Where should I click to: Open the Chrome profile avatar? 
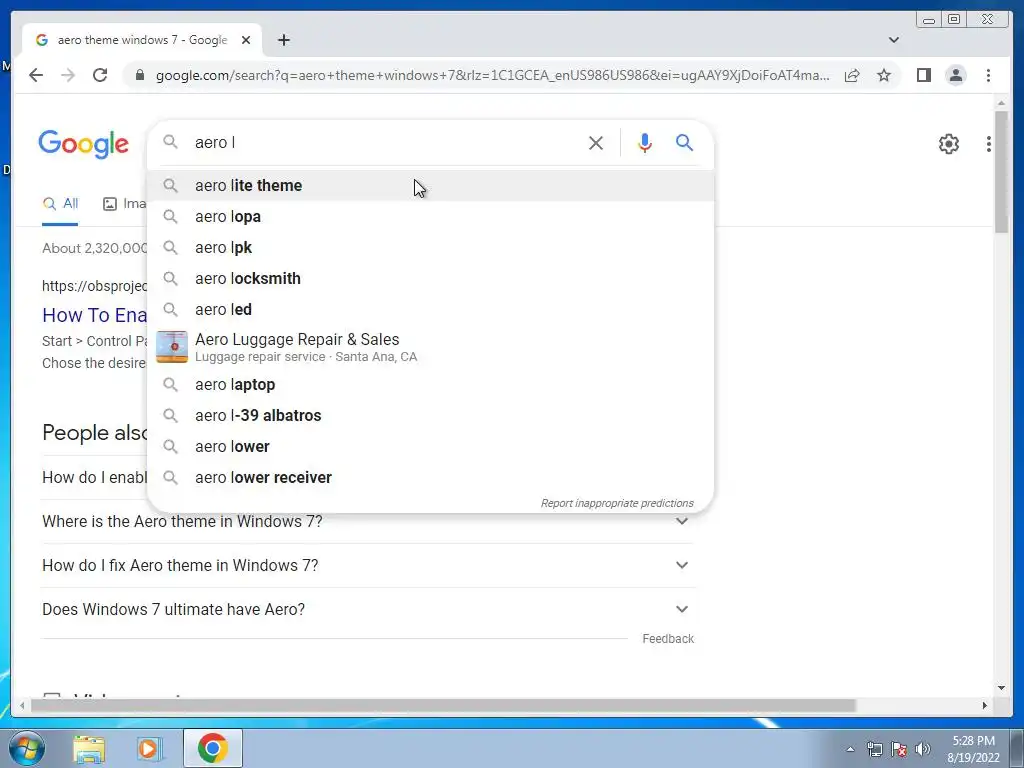[x=955, y=75]
